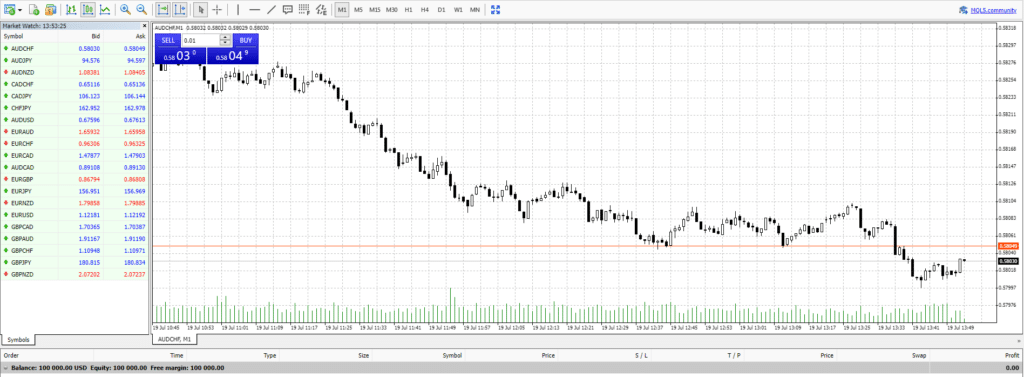The image size is (1024, 377).
Task: Set timeframe to D1
Action: point(441,10)
